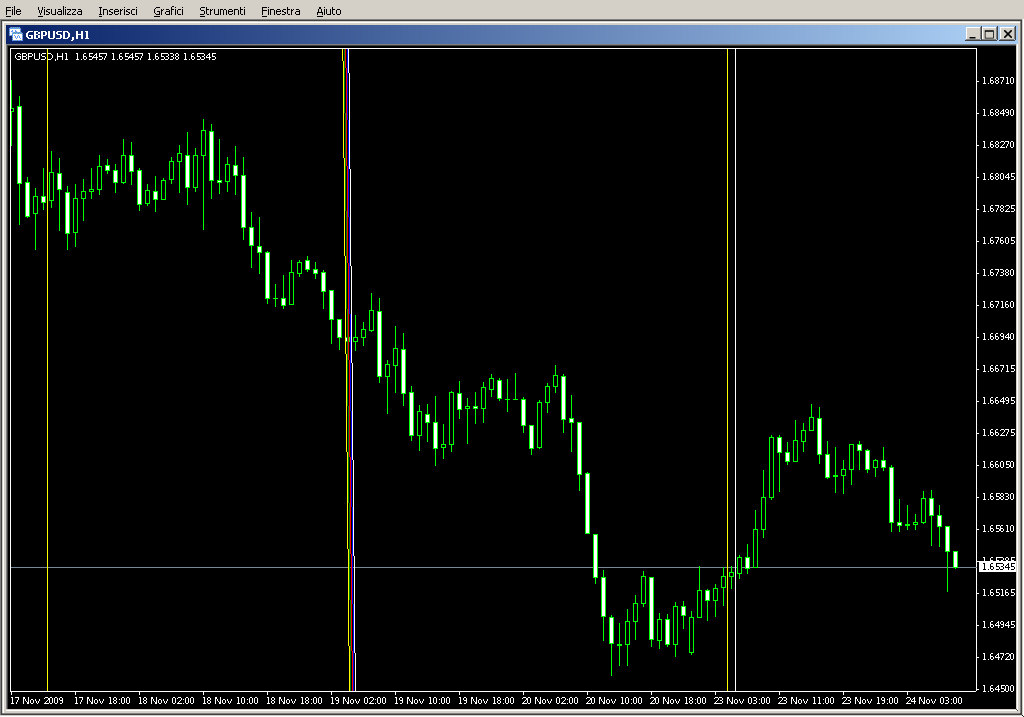This screenshot has width=1024, height=717.
Task: Close the GBPUSD,H1 chart window
Action: coord(1008,34)
